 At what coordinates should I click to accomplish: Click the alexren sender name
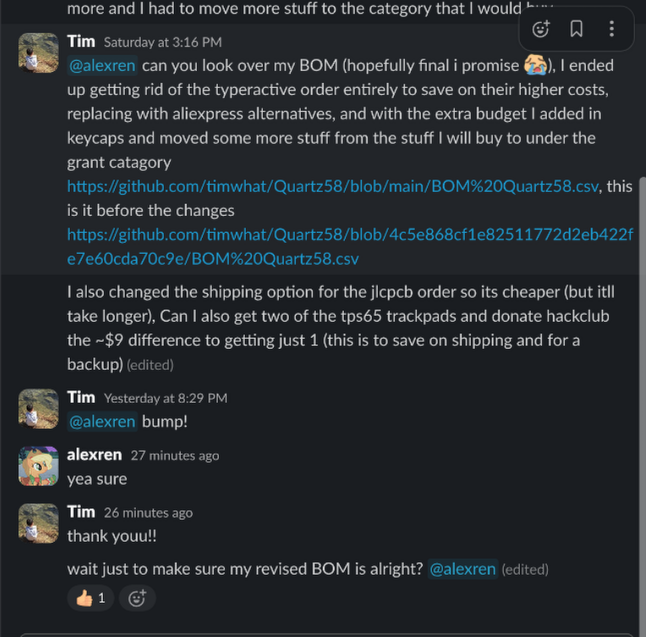94,455
